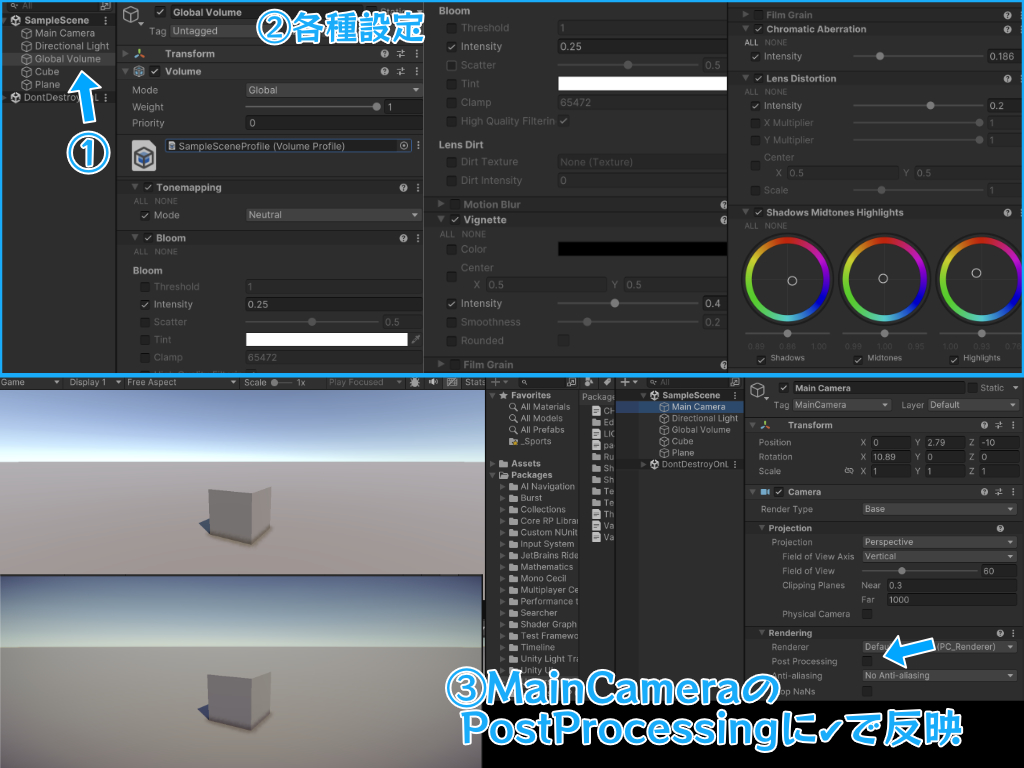Viewport: 1024px width, 768px height.
Task: Open the No Anti-aliasing dropdown
Action: click(x=939, y=675)
